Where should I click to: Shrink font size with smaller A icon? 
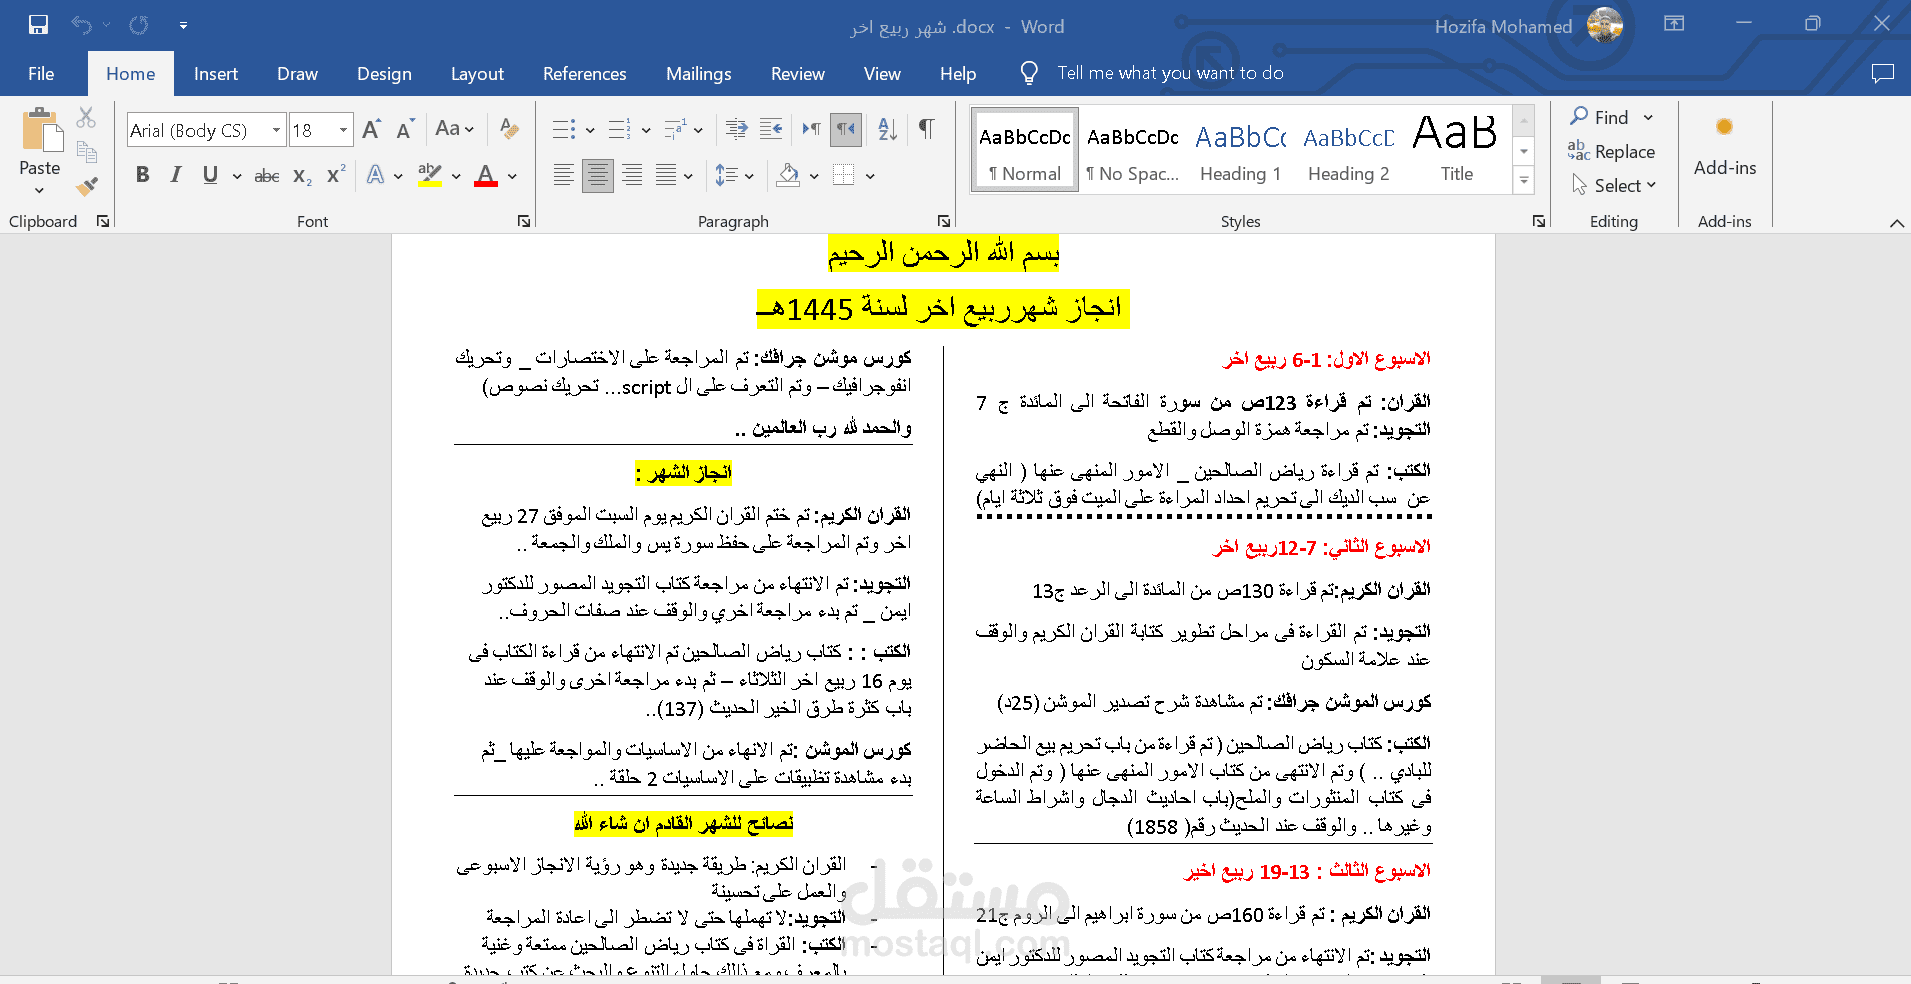[404, 129]
